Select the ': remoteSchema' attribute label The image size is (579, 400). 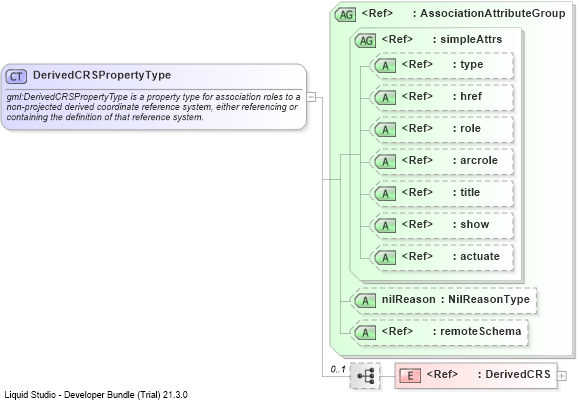pos(477,331)
